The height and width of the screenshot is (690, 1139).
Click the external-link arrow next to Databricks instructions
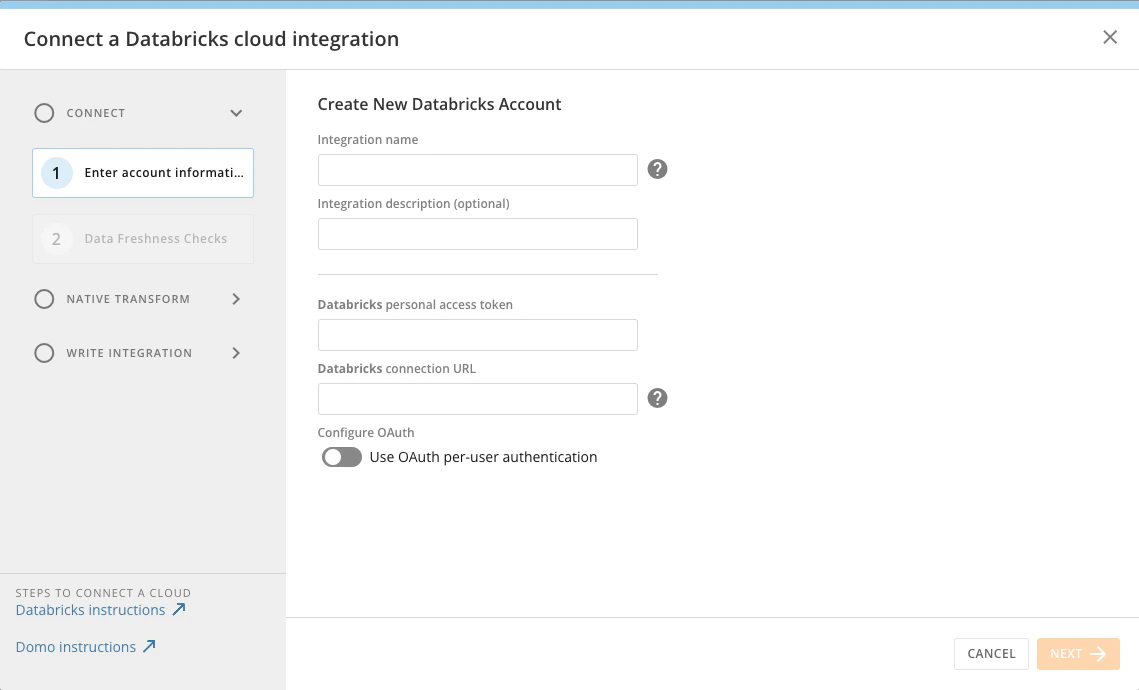point(179,609)
